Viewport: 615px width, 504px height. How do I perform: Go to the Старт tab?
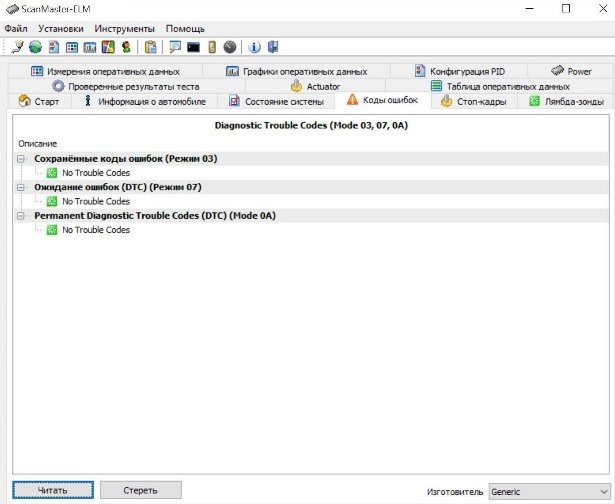[39, 102]
